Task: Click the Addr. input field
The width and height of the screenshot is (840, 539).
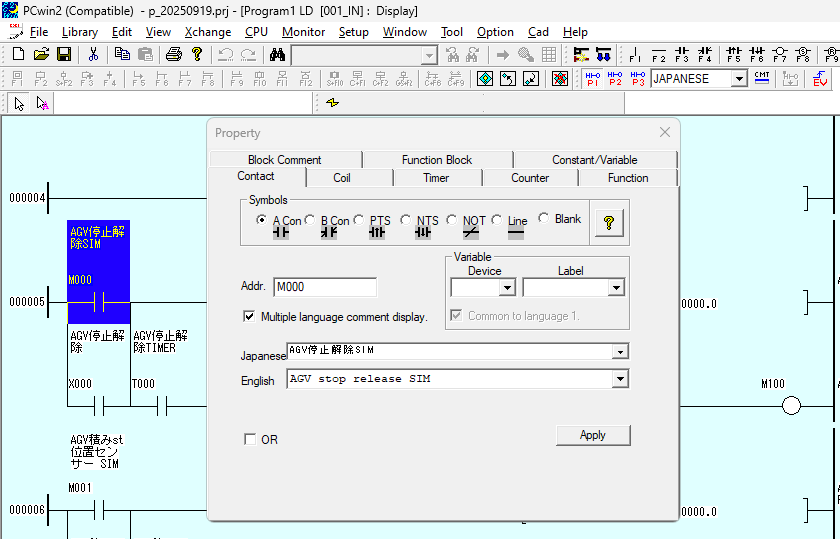Action: click(x=325, y=287)
